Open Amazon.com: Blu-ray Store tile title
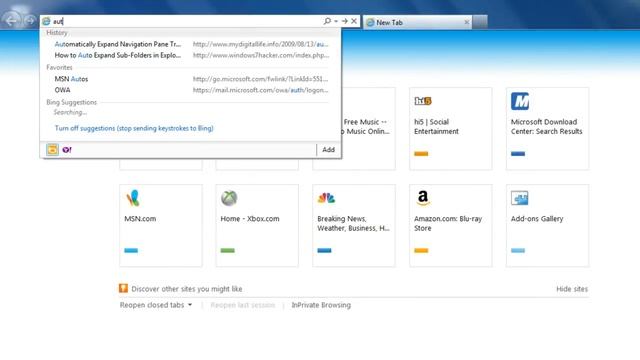This screenshot has height=360, width=640. [448, 223]
